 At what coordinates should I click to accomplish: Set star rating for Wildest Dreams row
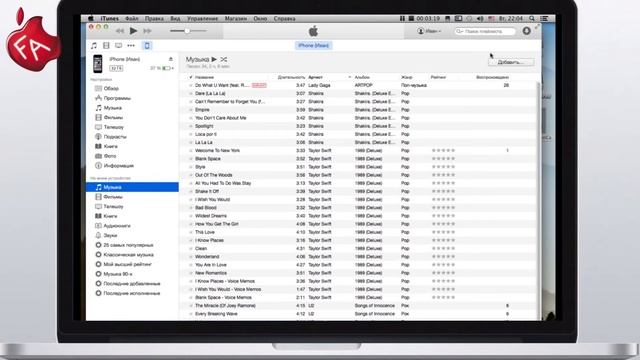coord(443,216)
